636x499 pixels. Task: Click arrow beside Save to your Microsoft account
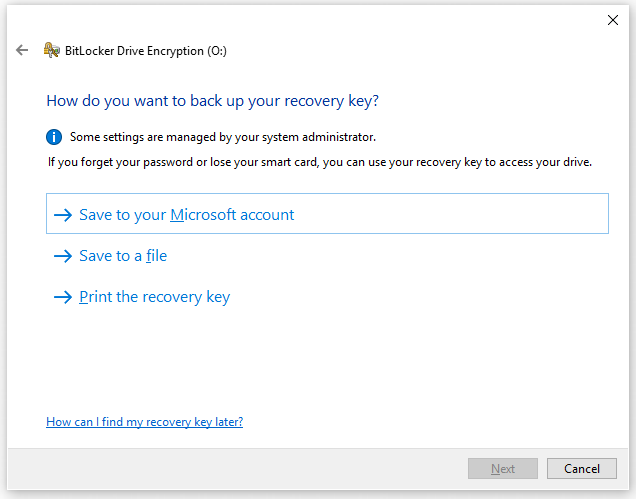tap(63, 215)
